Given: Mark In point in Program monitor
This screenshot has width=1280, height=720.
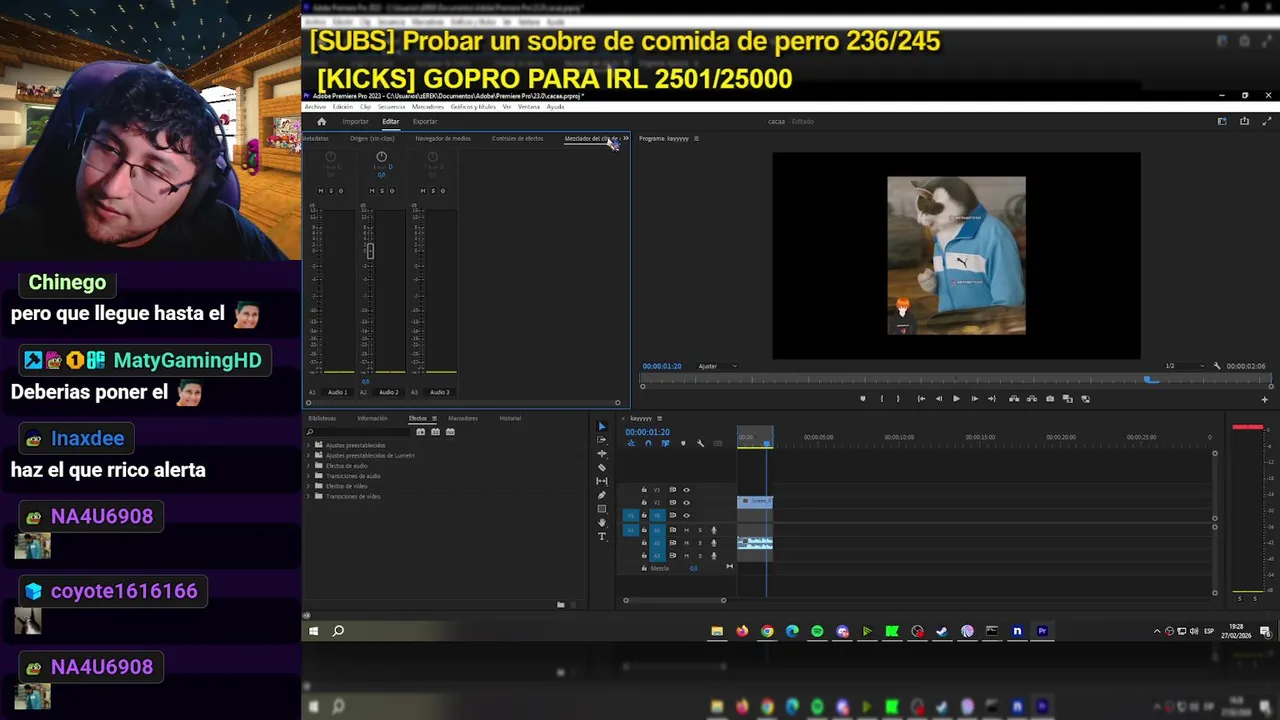Looking at the screenshot, I should pyautogui.click(x=882, y=398).
